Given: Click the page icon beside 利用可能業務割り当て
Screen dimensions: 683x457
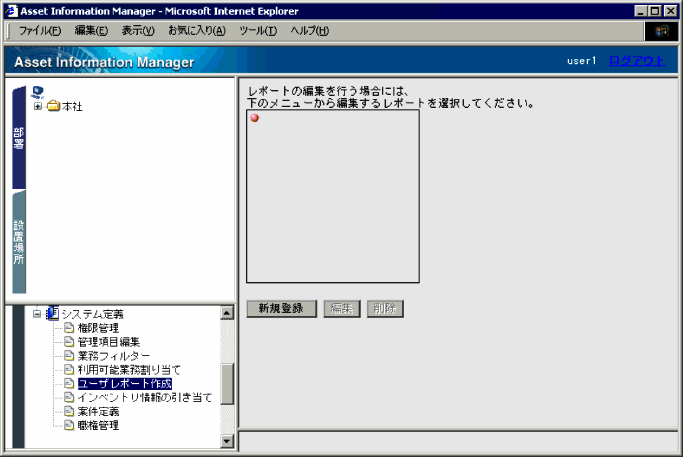Looking at the screenshot, I should pyautogui.click(x=69, y=369).
